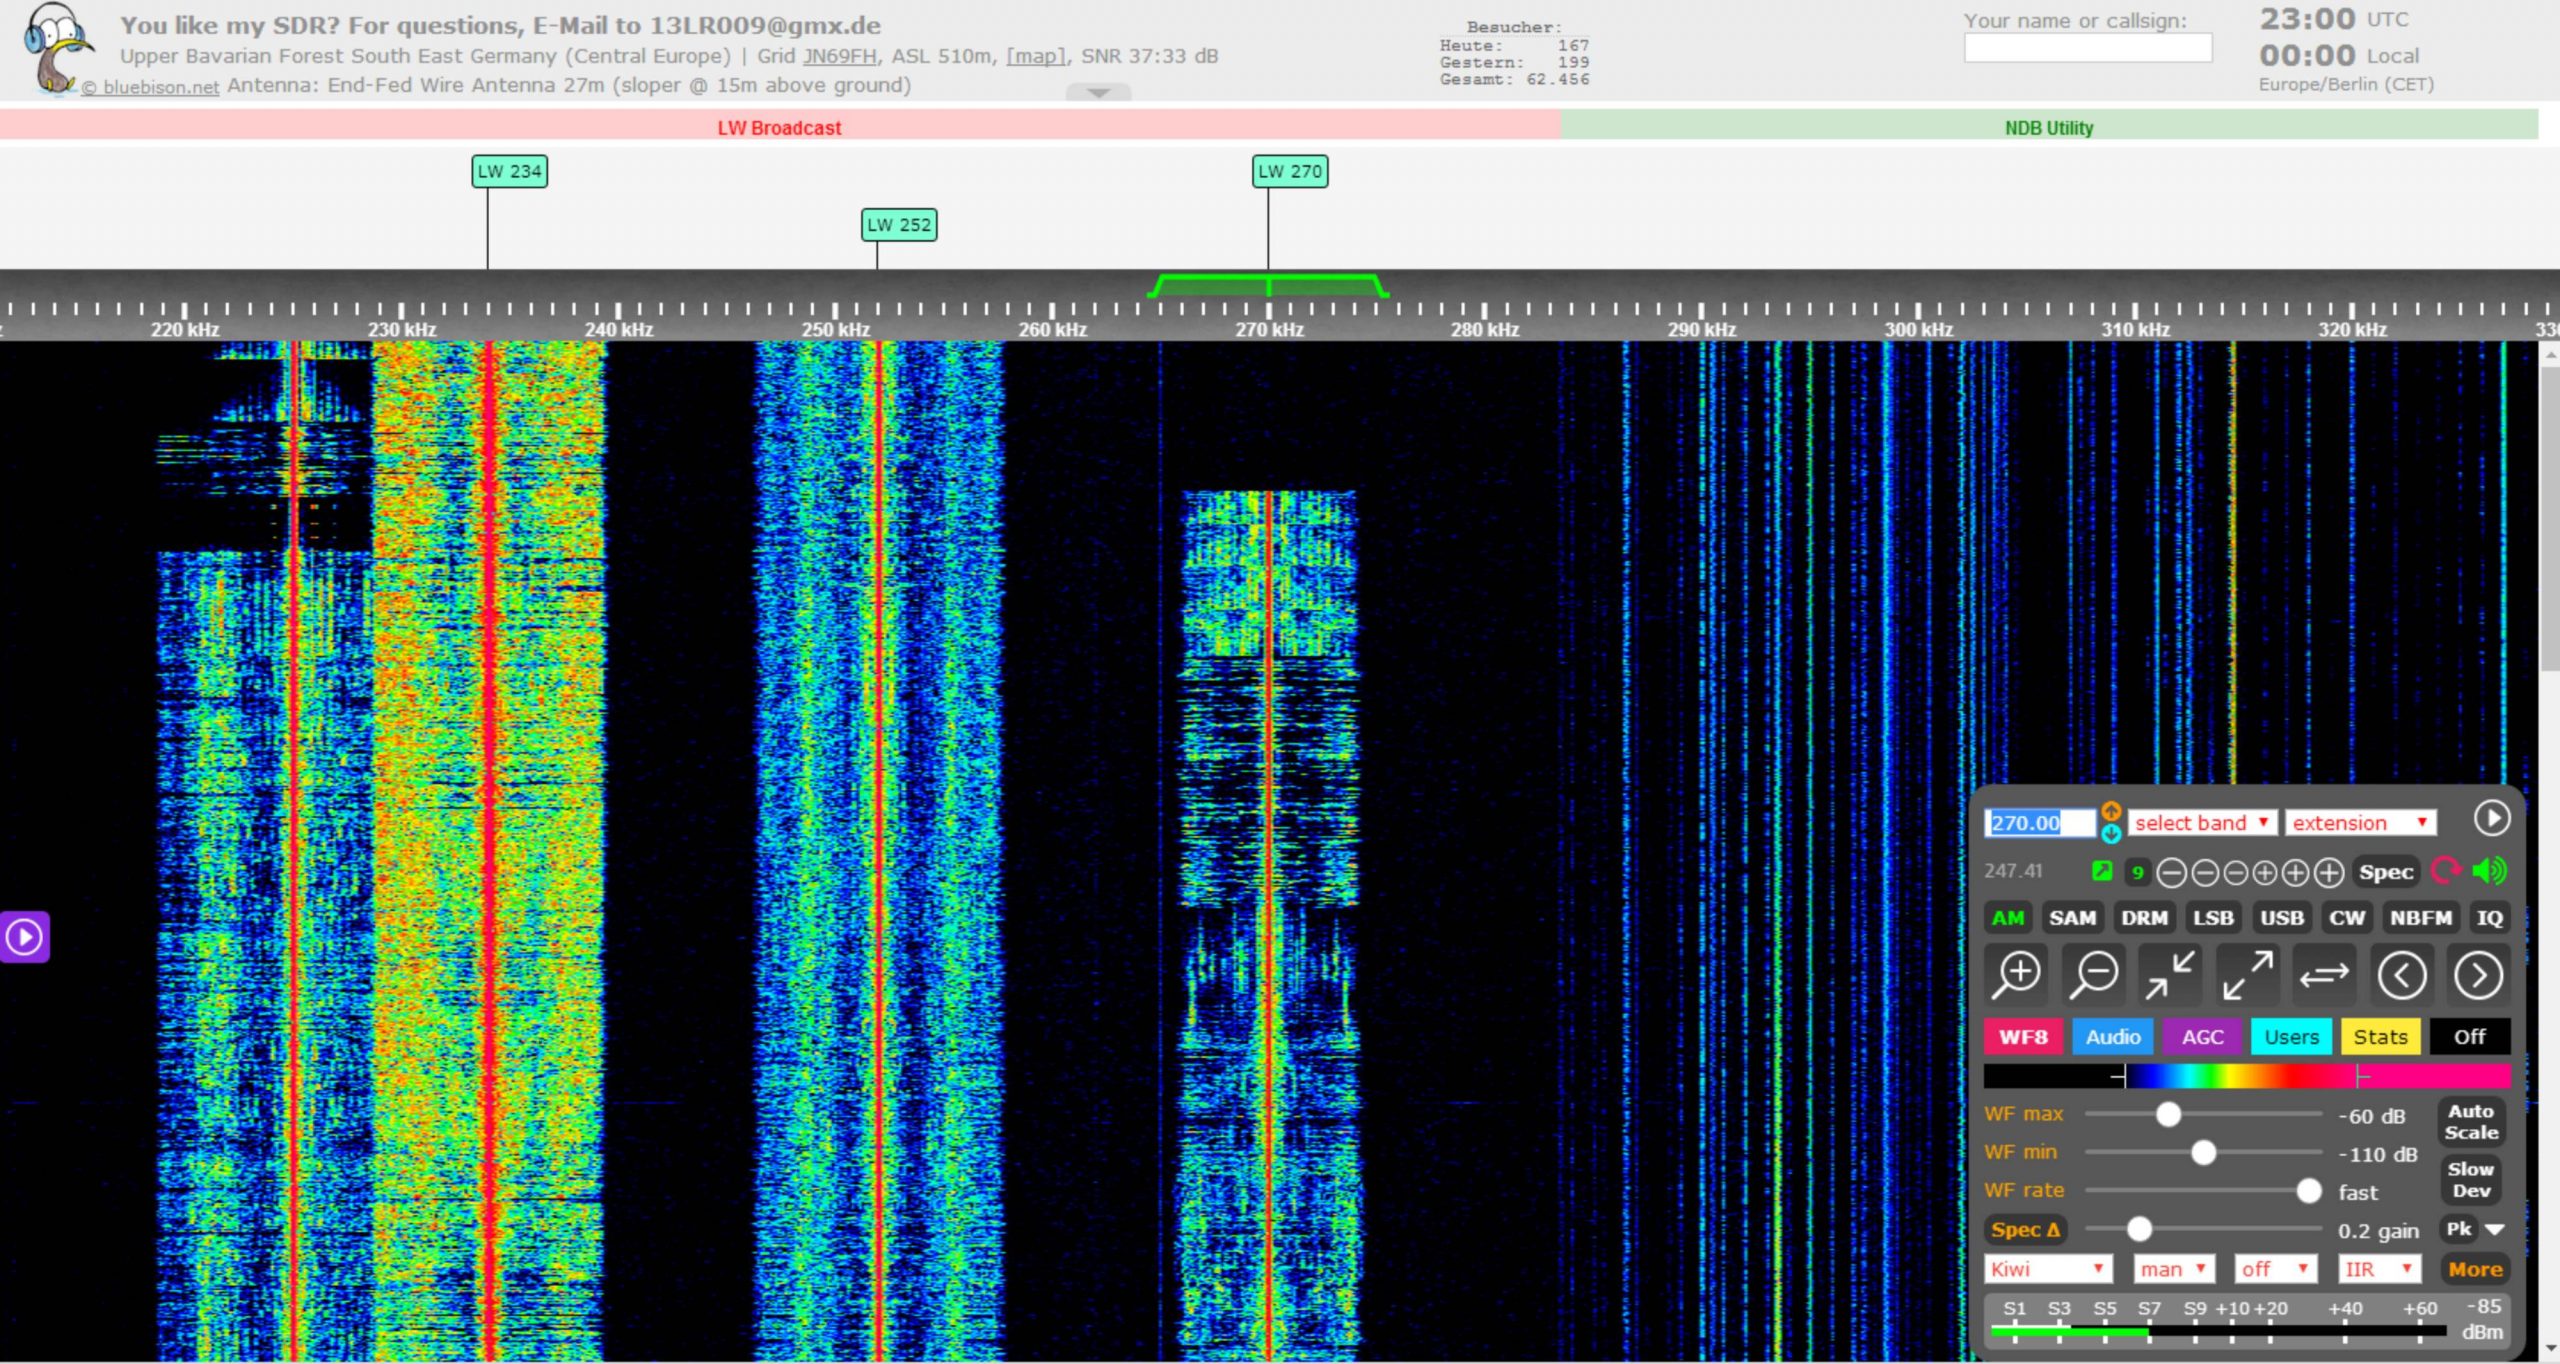The height and width of the screenshot is (1364, 2560).
Task: Toggle the Spec spectrum display button
Action: pos(2385,872)
